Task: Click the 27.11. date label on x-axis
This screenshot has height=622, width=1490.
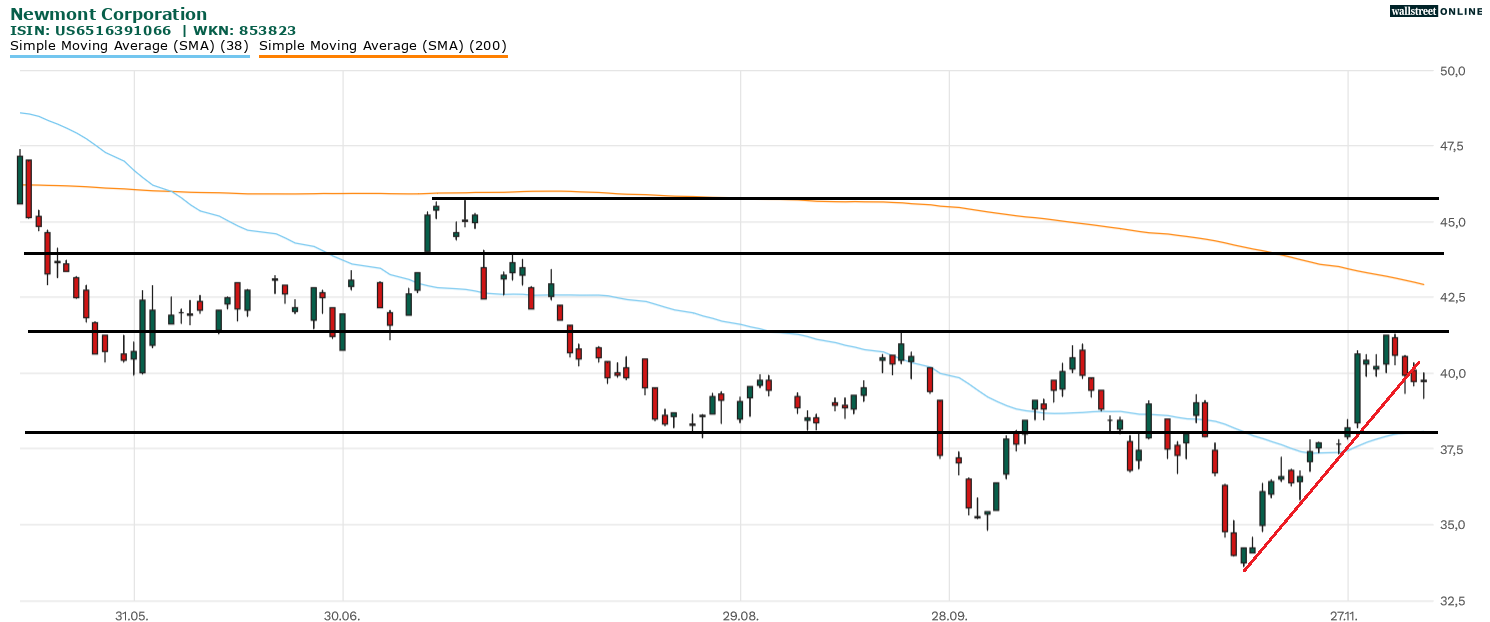Action: click(x=1347, y=615)
